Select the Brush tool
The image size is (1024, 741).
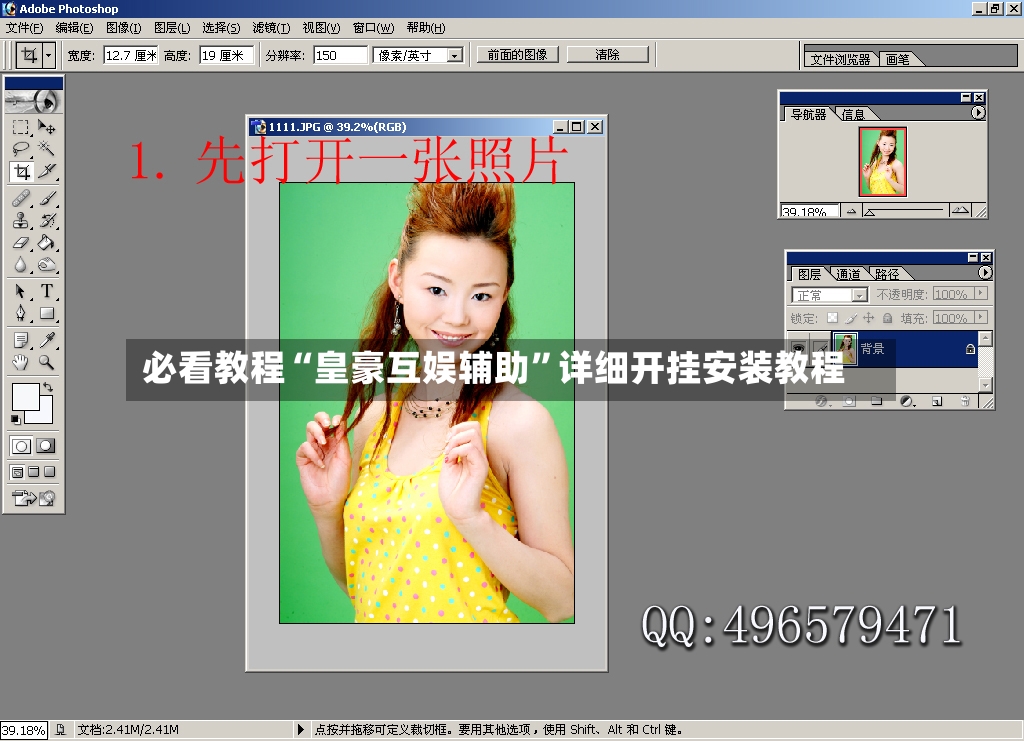click(46, 198)
